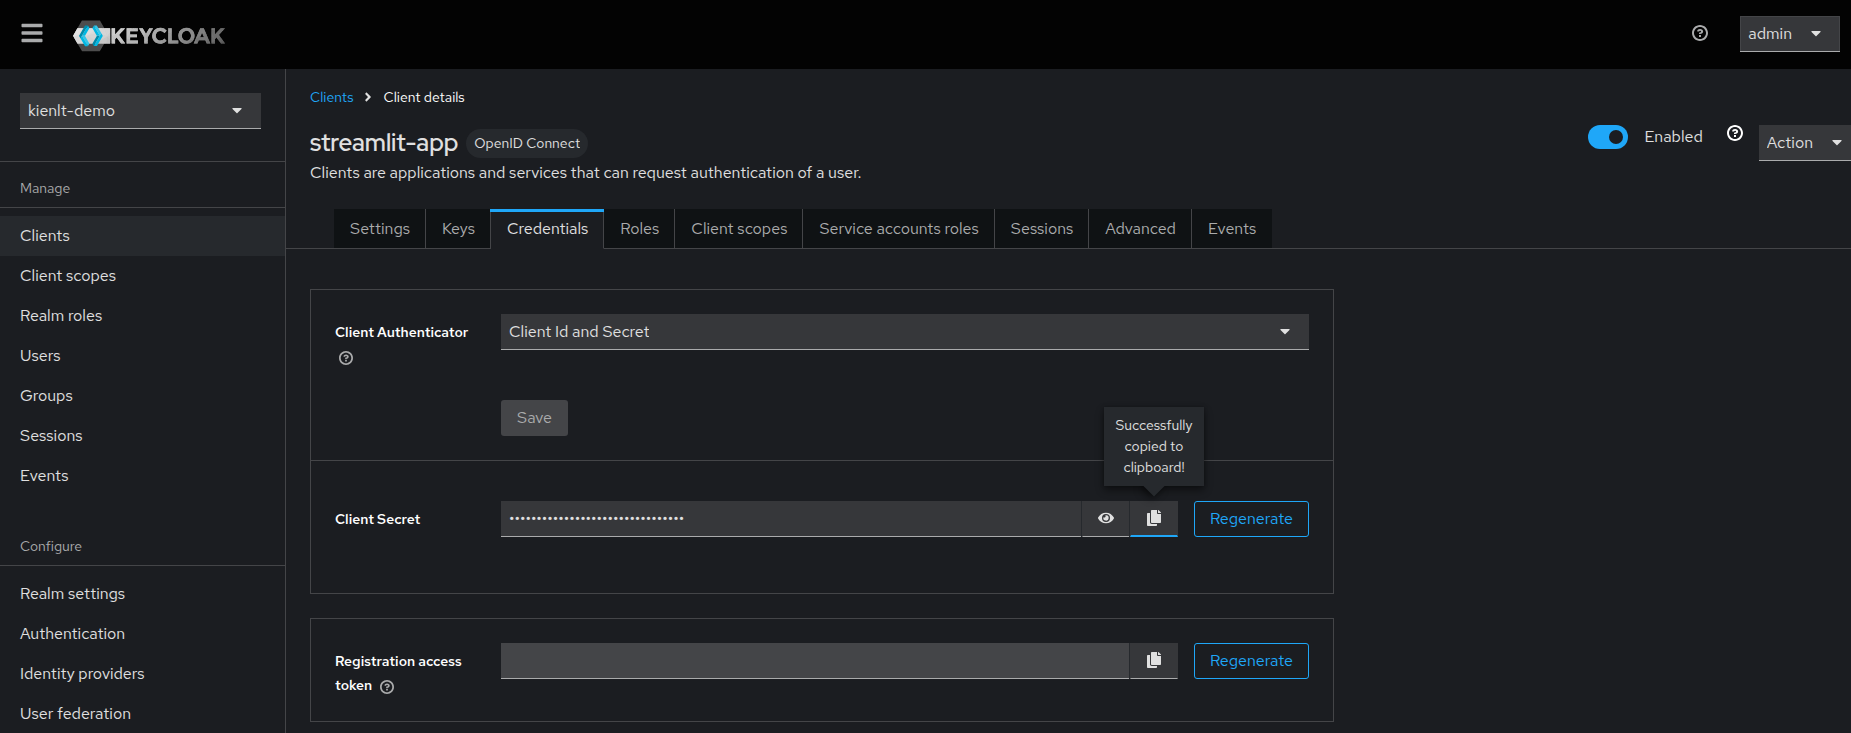Viewport: 1851px width, 733px height.
Task: Open Identity providers in the sidebar
Action: (x=82, y=674)
